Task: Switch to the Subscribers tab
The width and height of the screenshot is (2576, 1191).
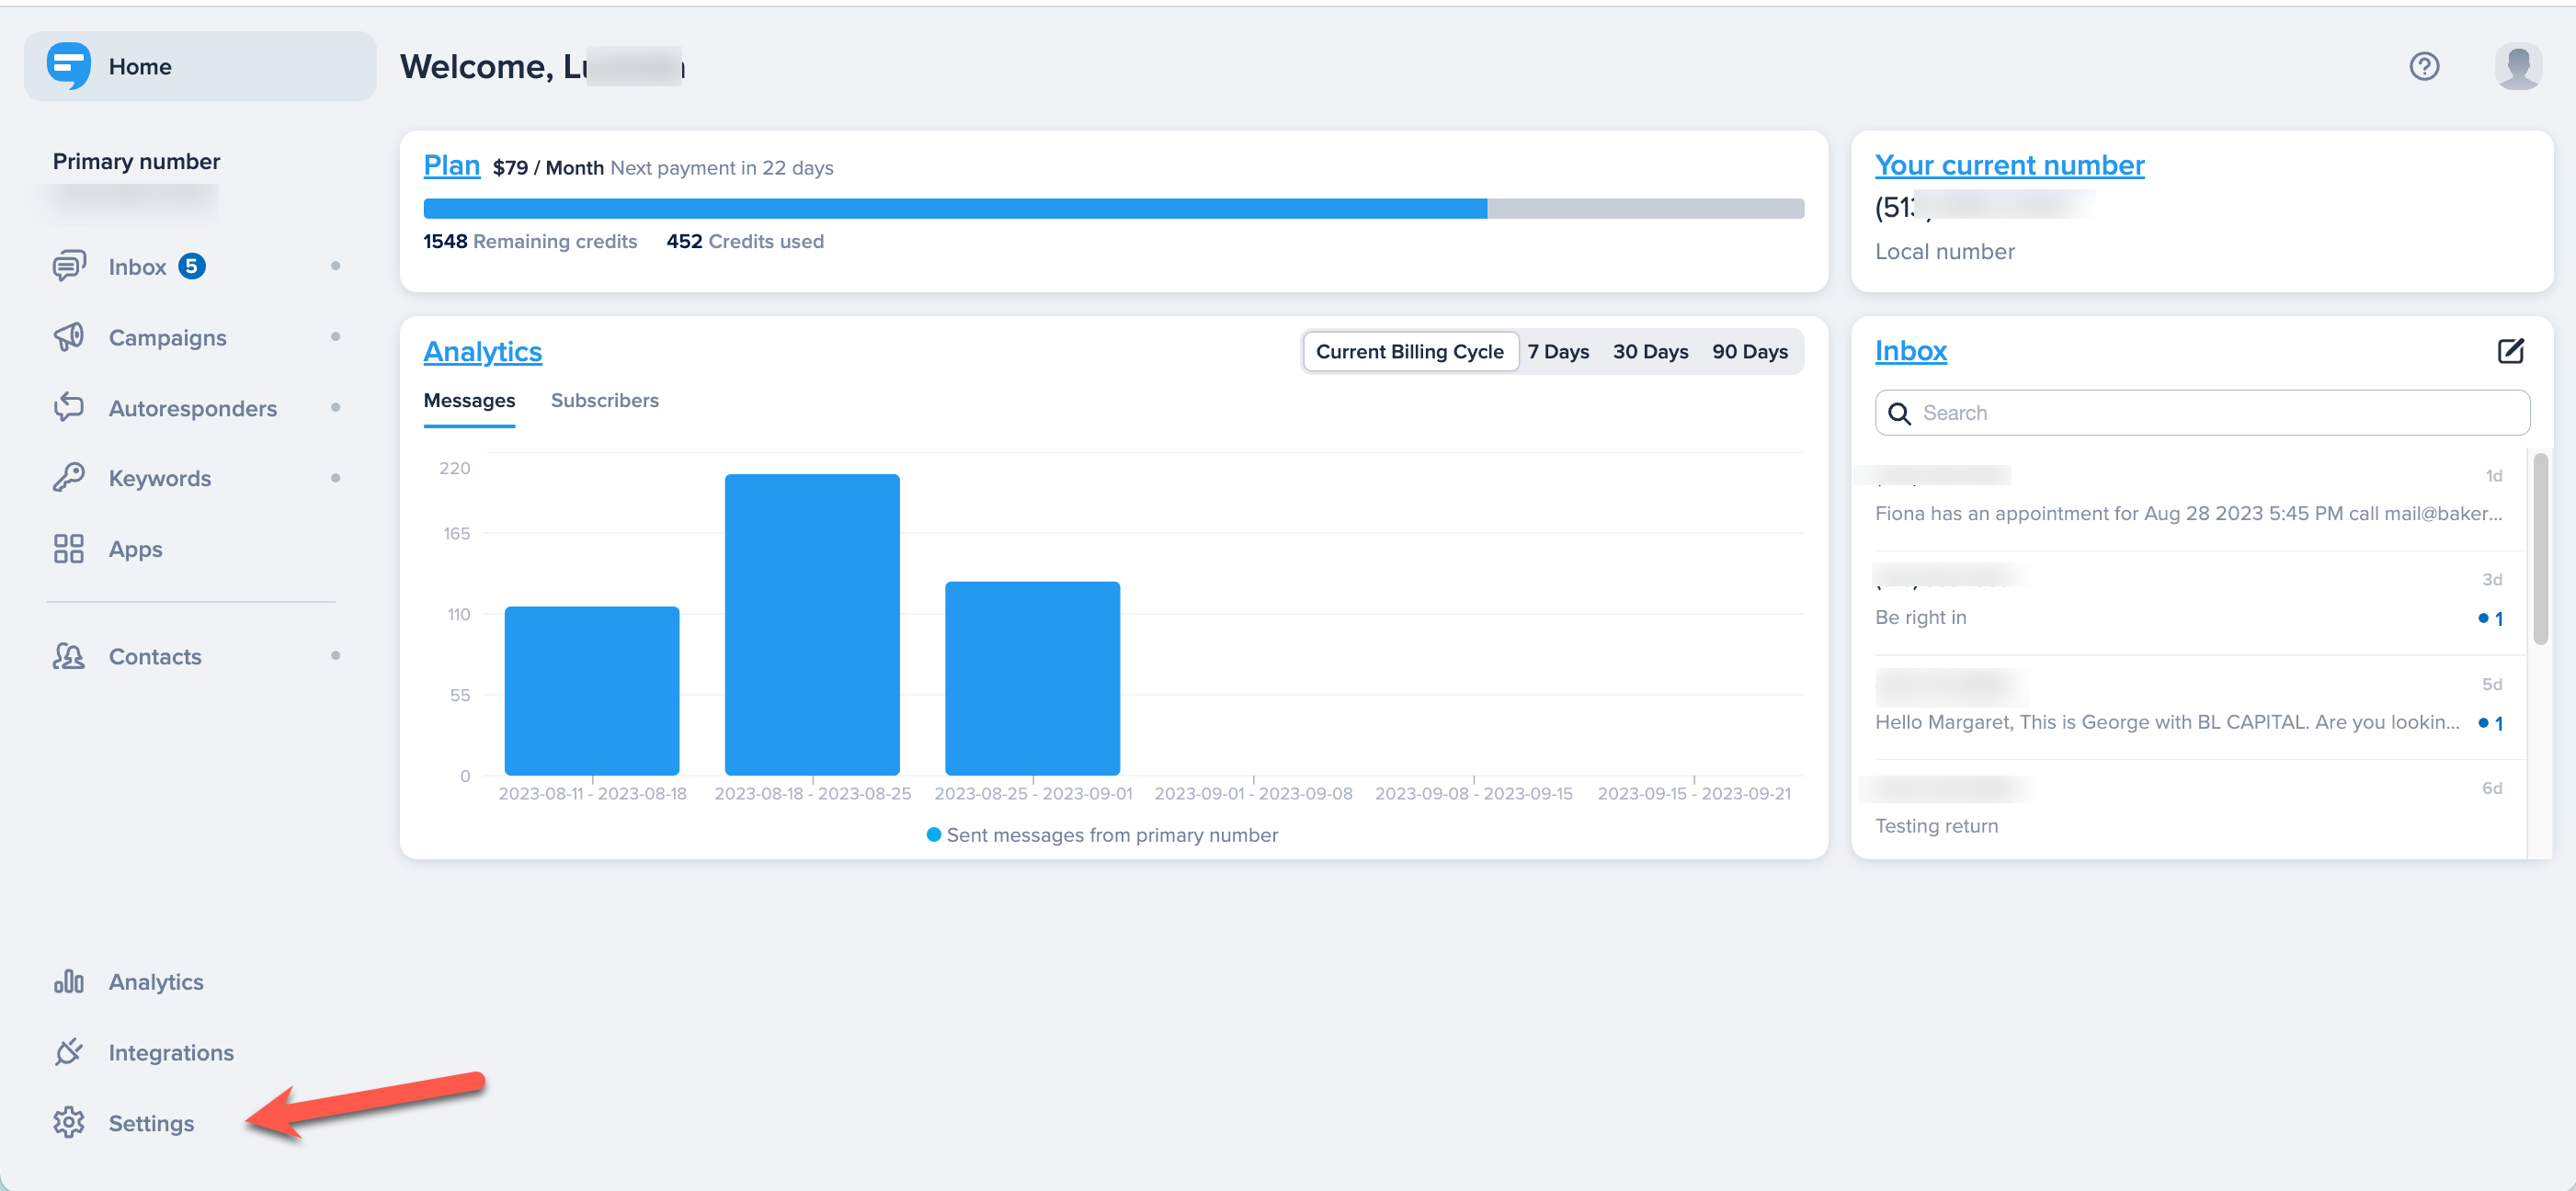Action: (x=604, y=401)
